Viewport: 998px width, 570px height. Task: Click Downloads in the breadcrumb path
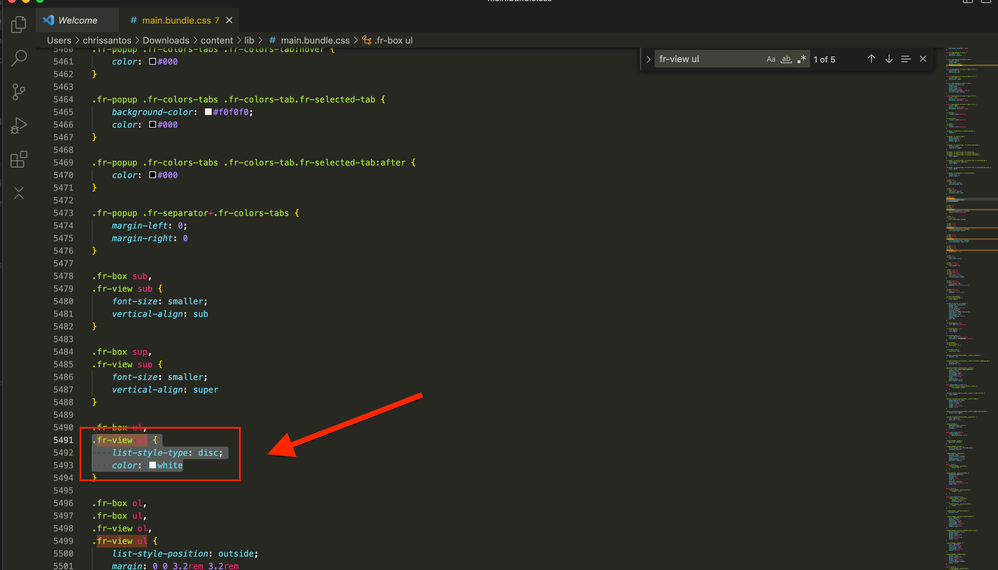165,40
